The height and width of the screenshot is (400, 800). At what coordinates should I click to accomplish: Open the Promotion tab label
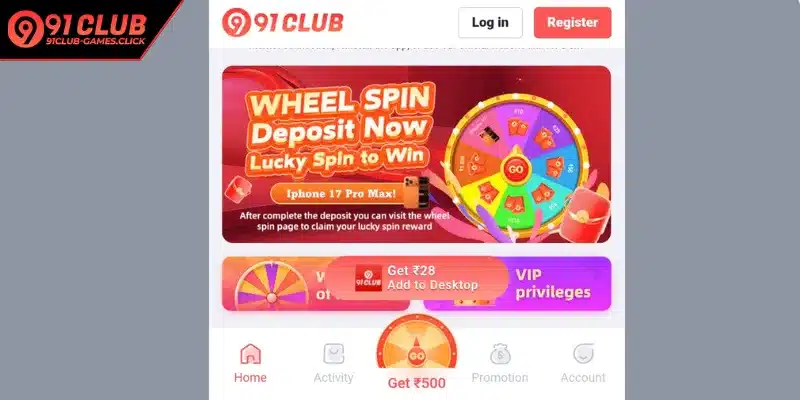point(500,378)
